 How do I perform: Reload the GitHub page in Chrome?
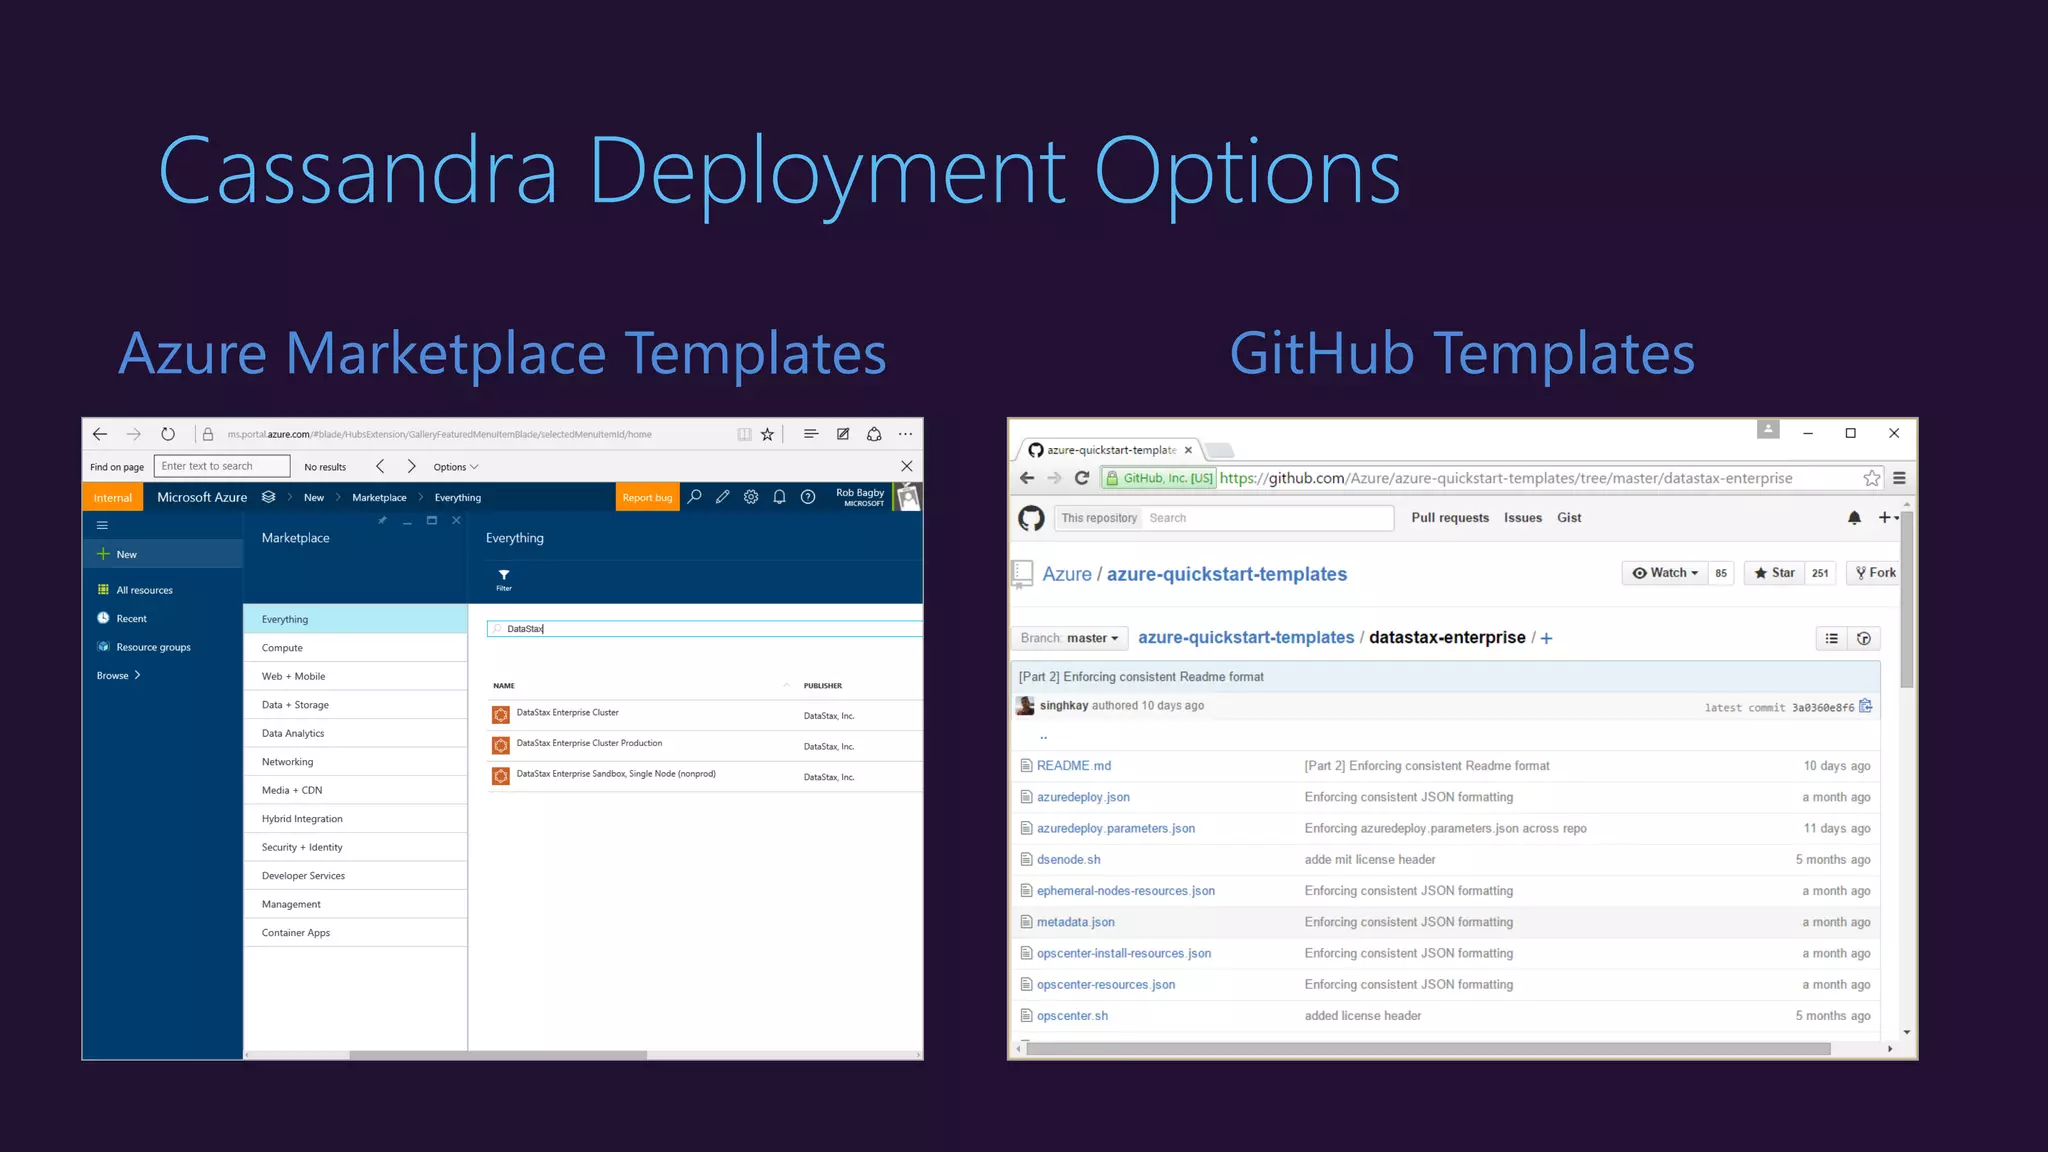(x=1081, y=478)
